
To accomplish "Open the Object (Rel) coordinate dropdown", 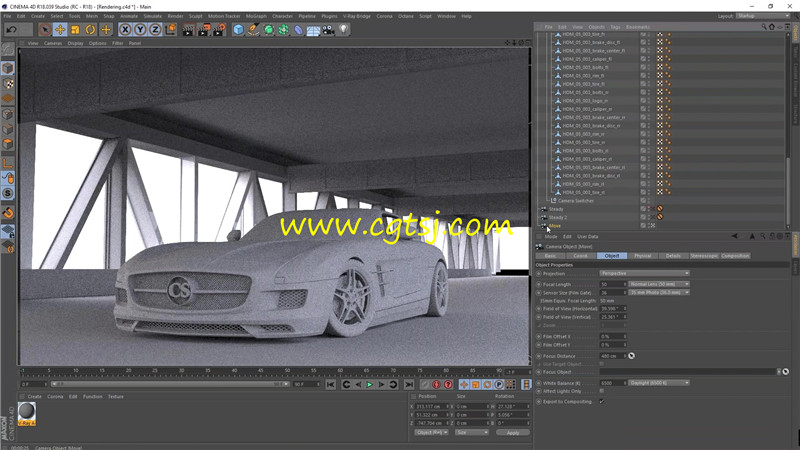I will pos(431,432).
